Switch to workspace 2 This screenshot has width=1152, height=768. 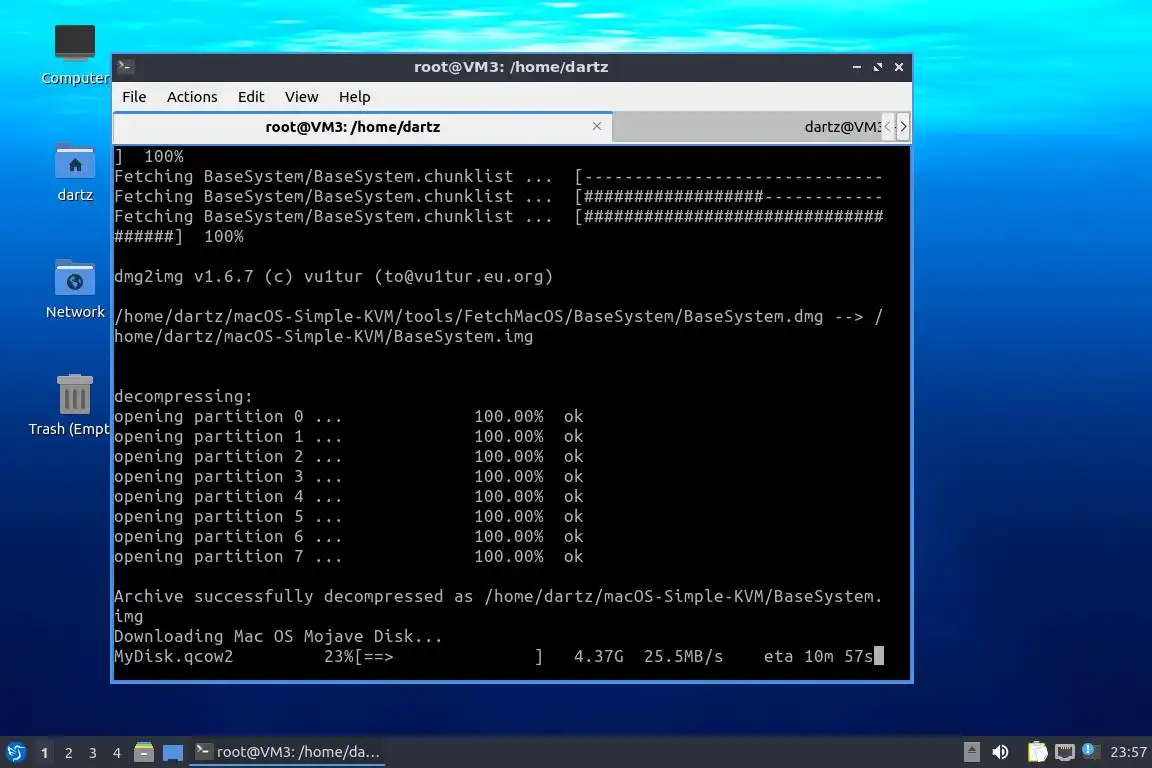[68, 753]
